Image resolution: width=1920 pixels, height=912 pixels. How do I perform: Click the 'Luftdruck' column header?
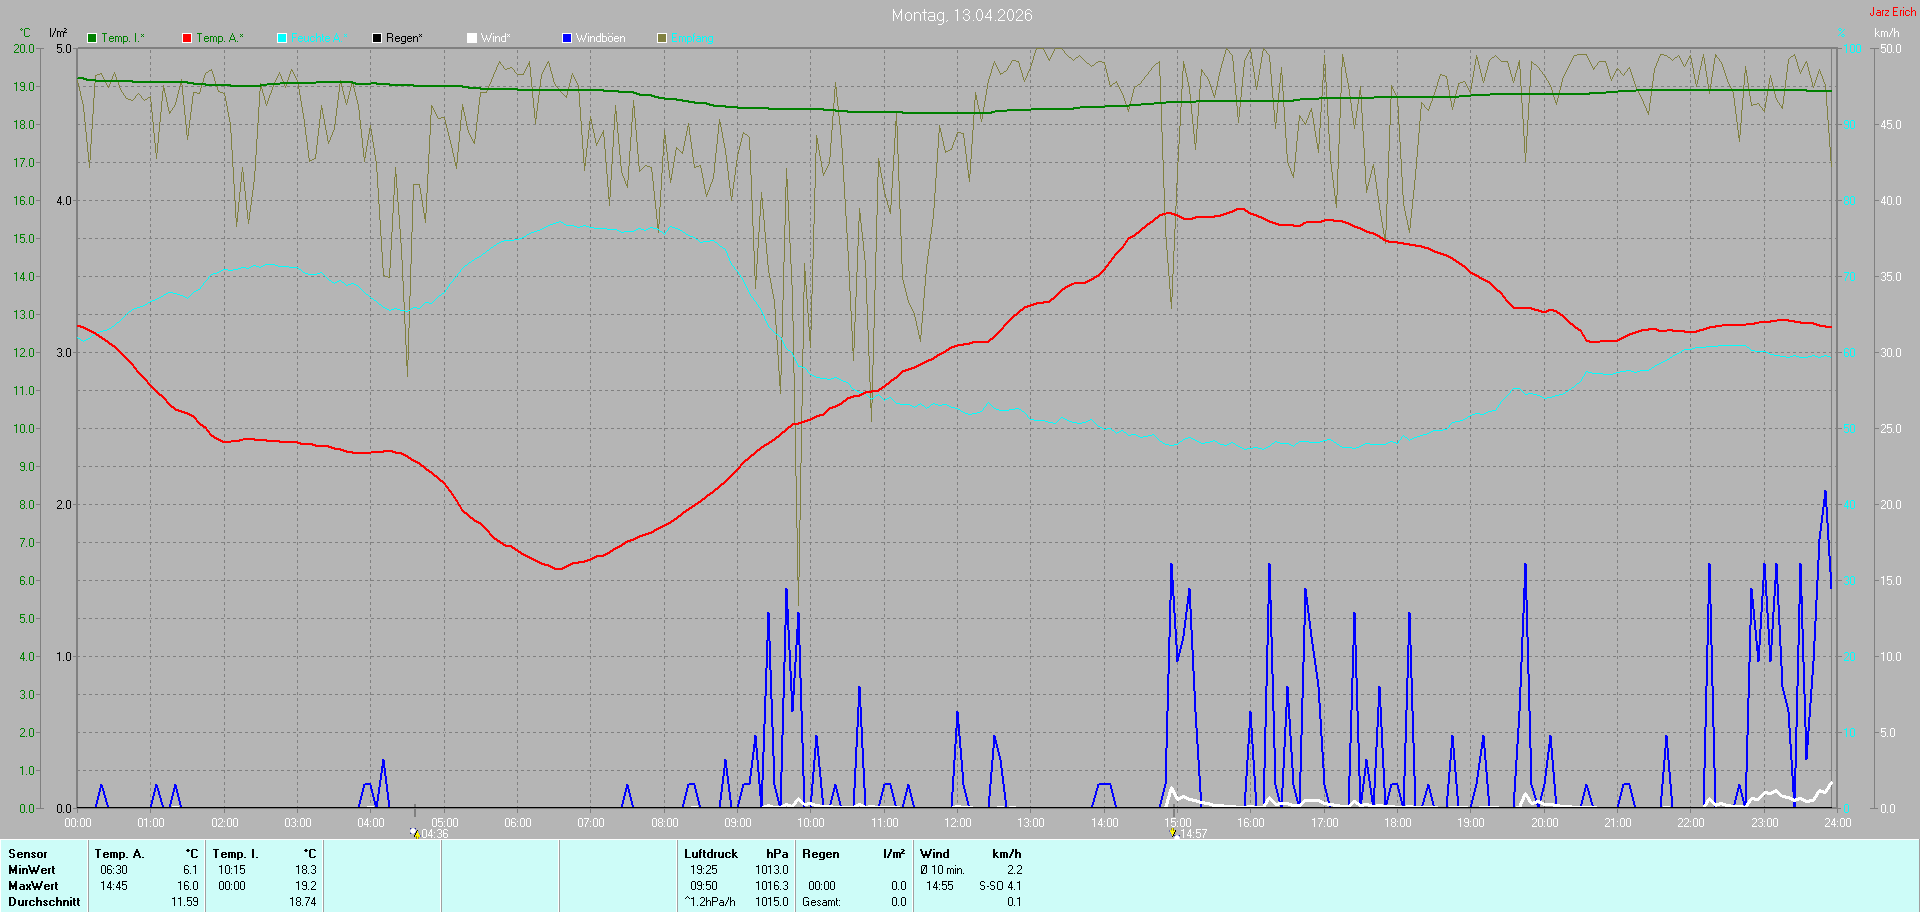tap(711, 854)
